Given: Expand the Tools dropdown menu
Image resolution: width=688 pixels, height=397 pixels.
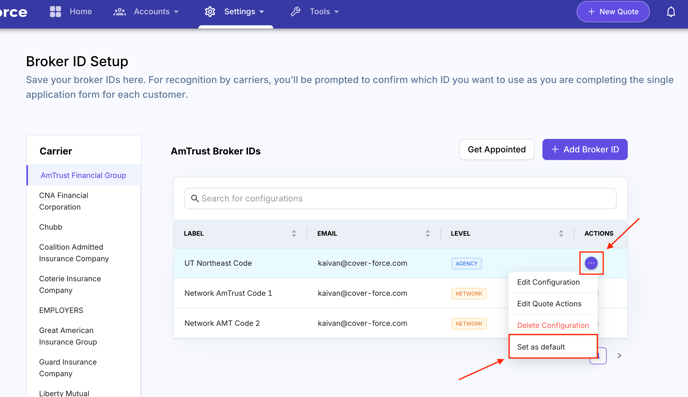Looking at the screenshot, I should point(337,12).
